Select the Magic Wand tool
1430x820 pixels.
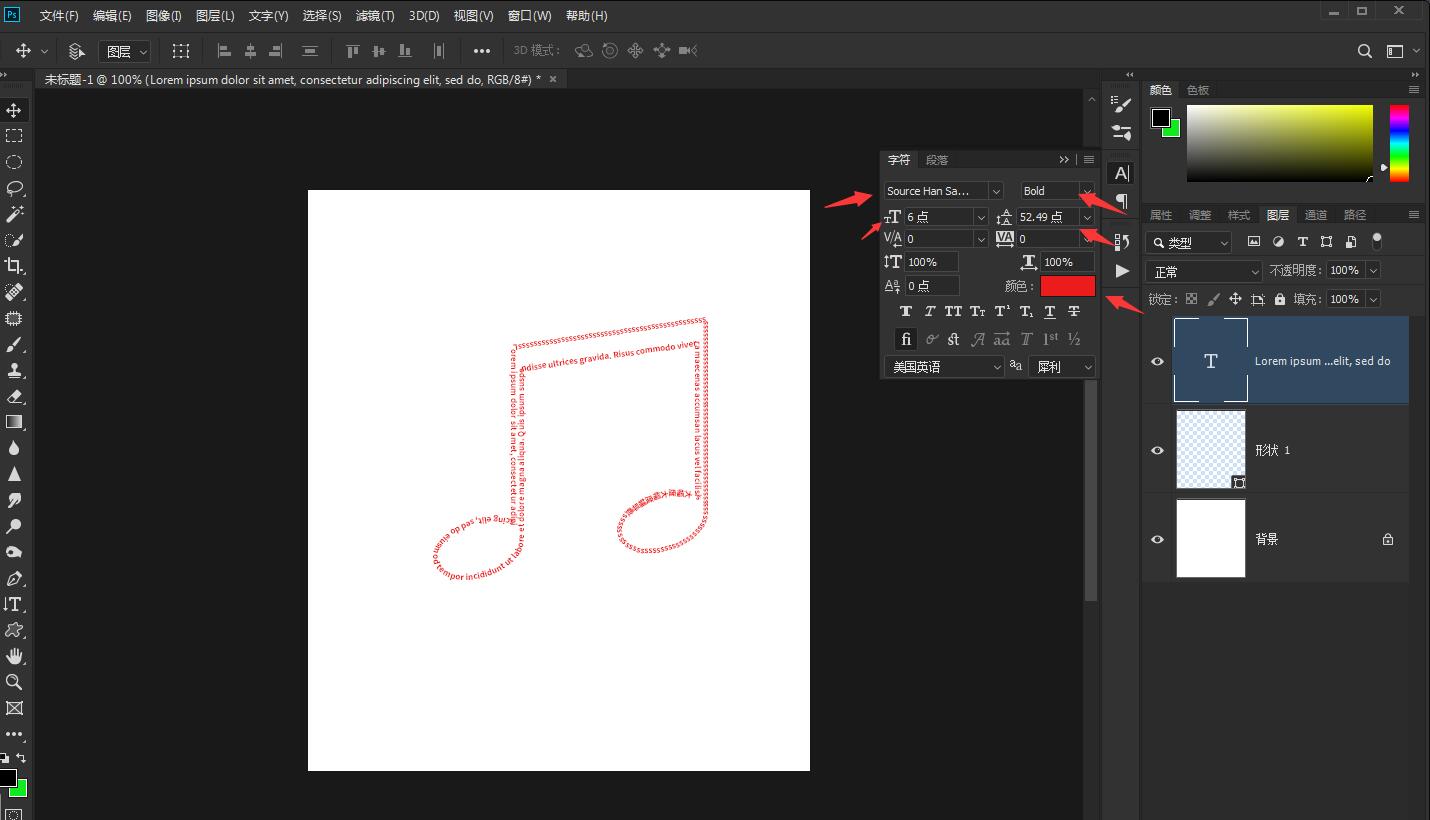pos(14,214)
